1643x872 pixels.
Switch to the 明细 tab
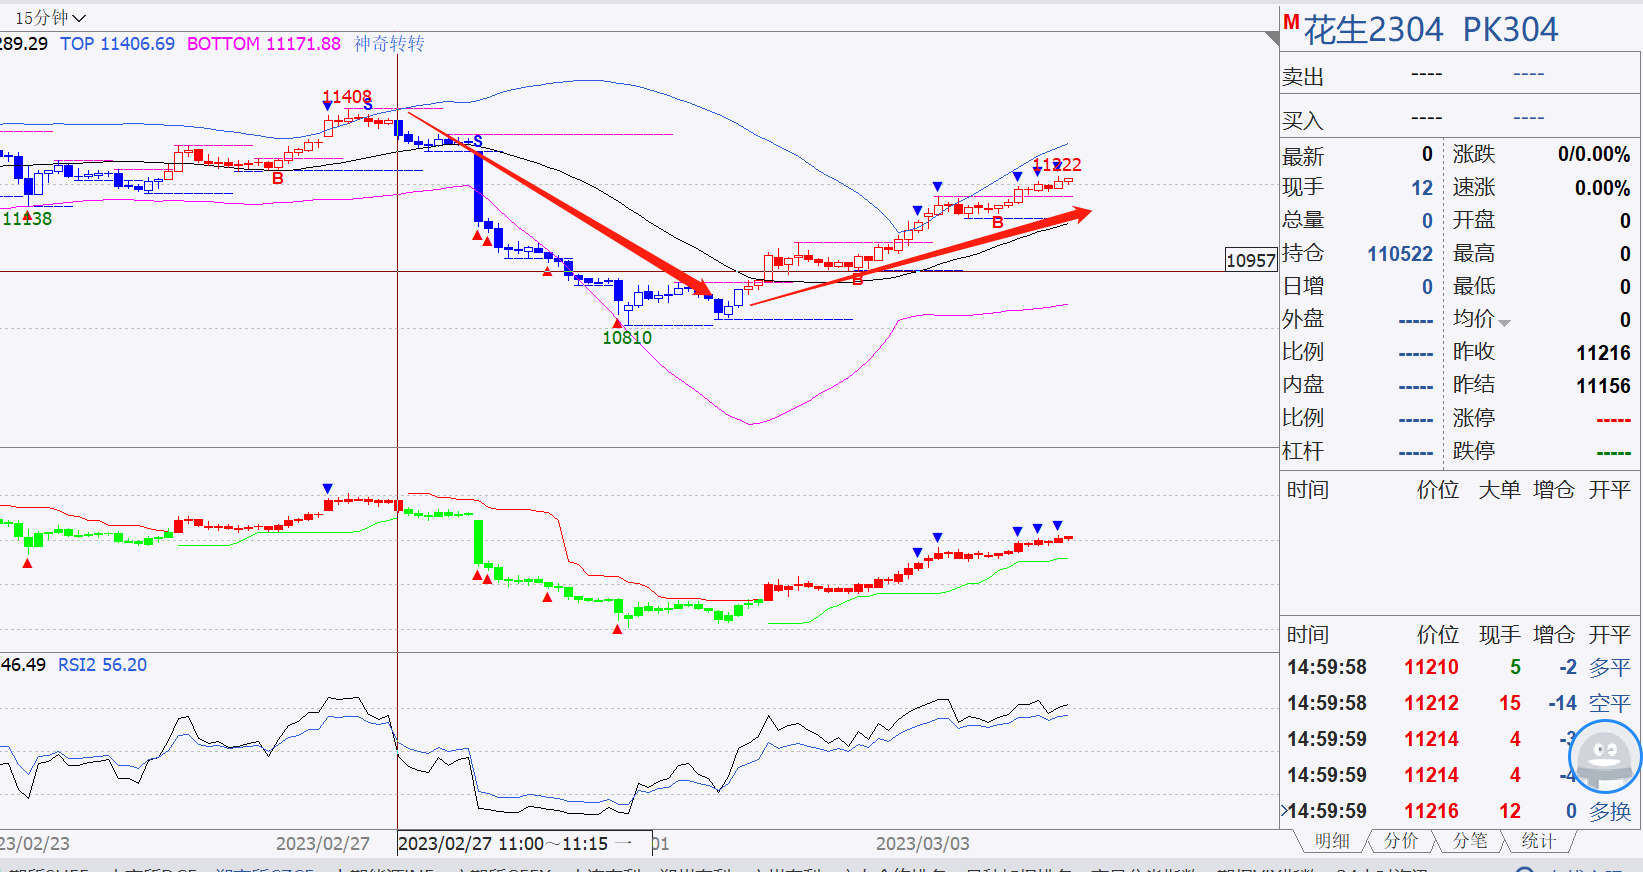[x=1332, y=841]
